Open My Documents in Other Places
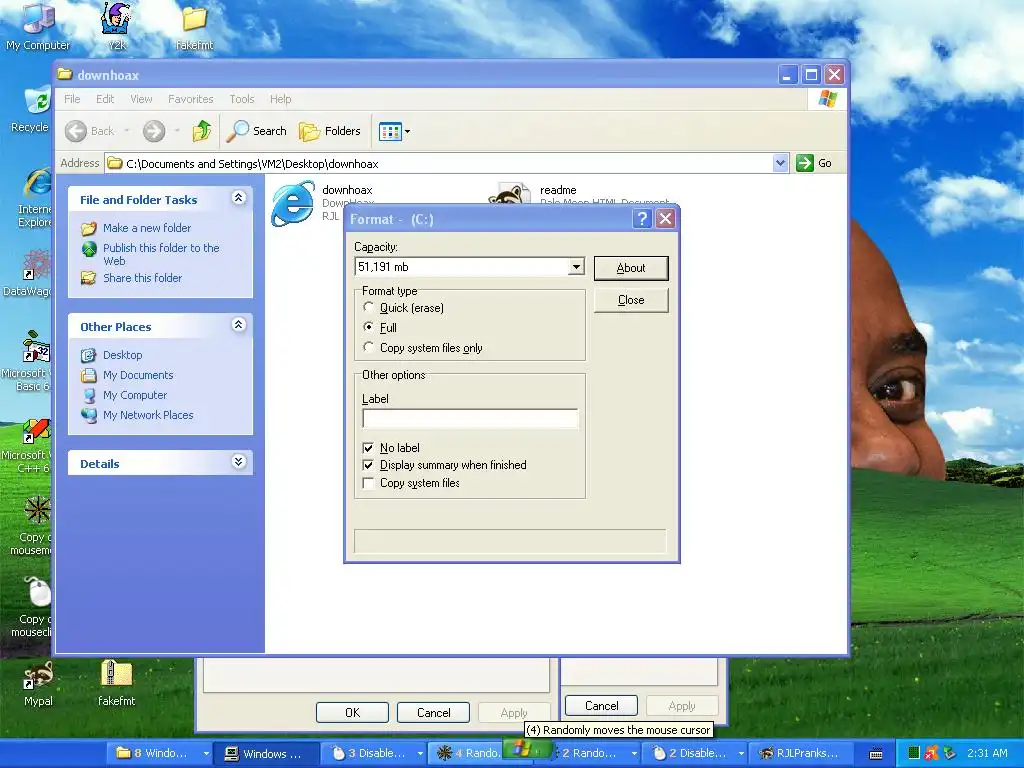1024x768 pixels. pyautogui.click(x=138, y=375)
